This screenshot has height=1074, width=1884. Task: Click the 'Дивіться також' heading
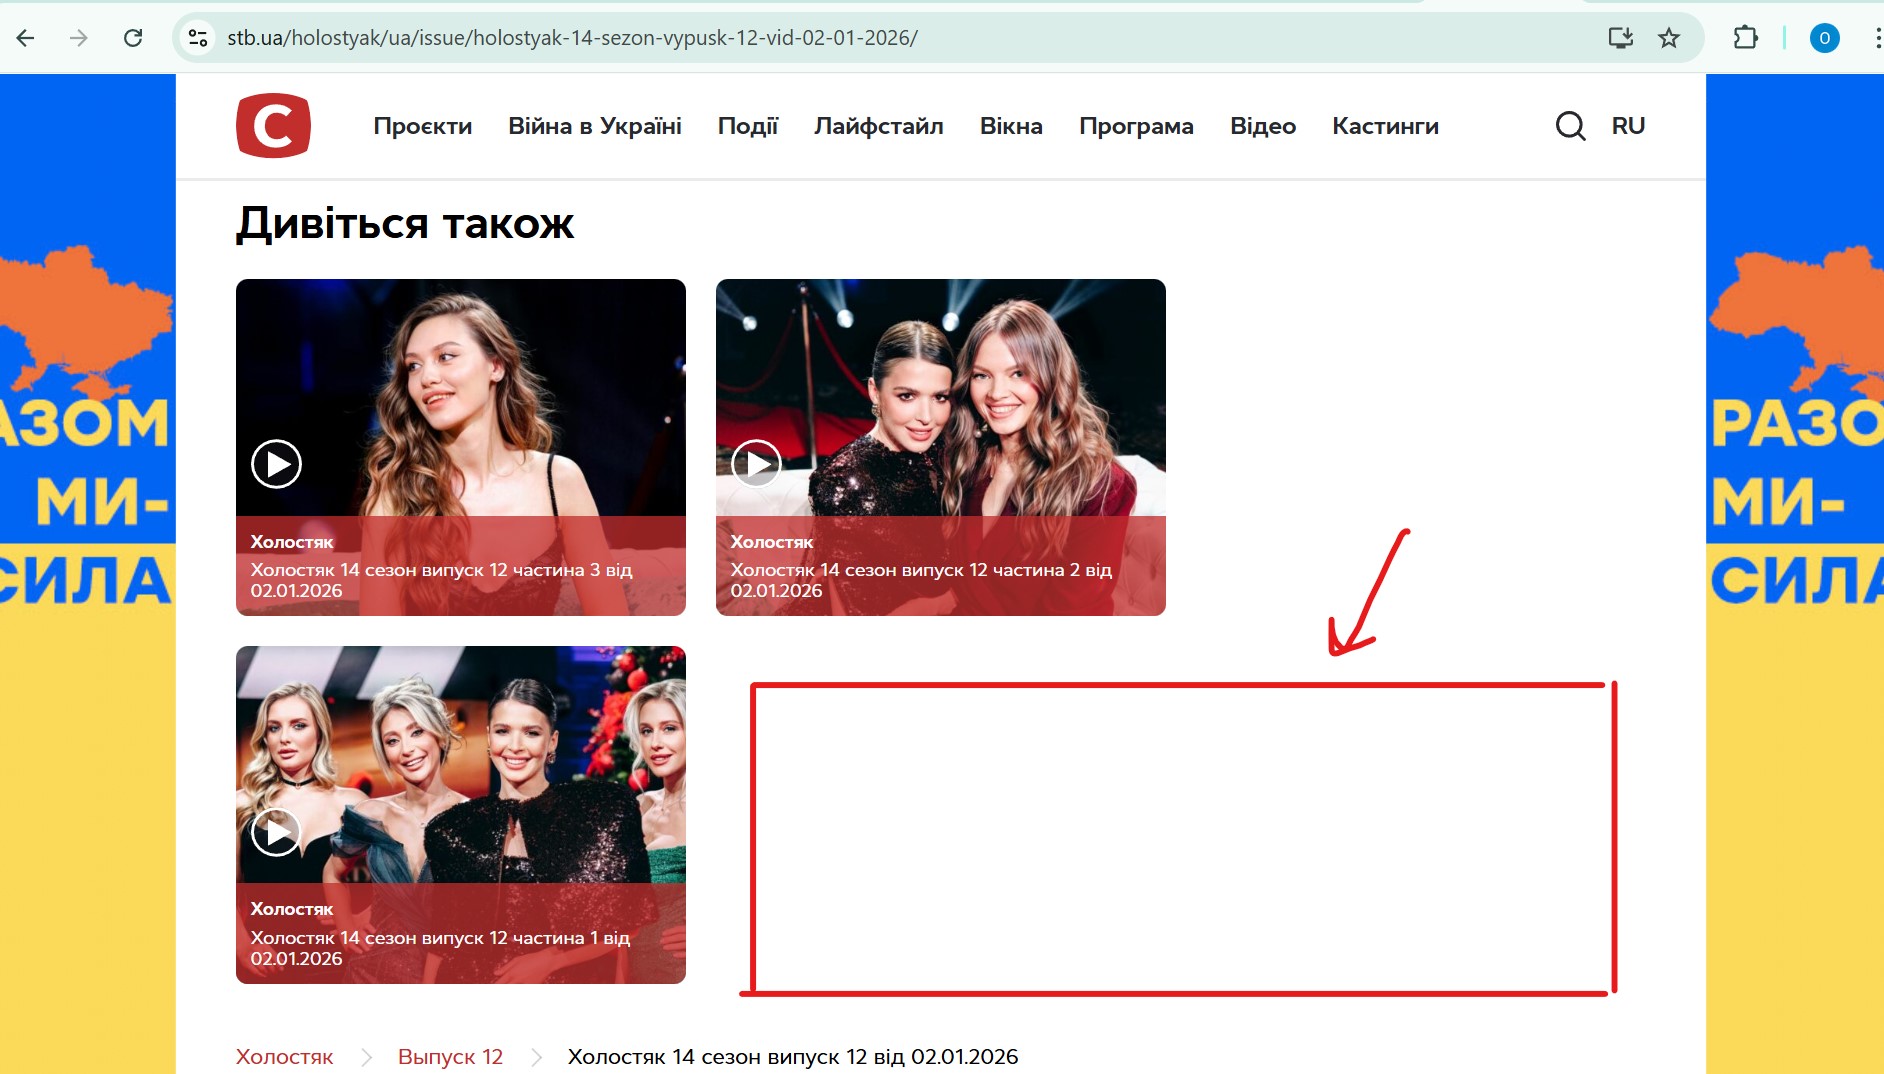[x=405, y=223]
